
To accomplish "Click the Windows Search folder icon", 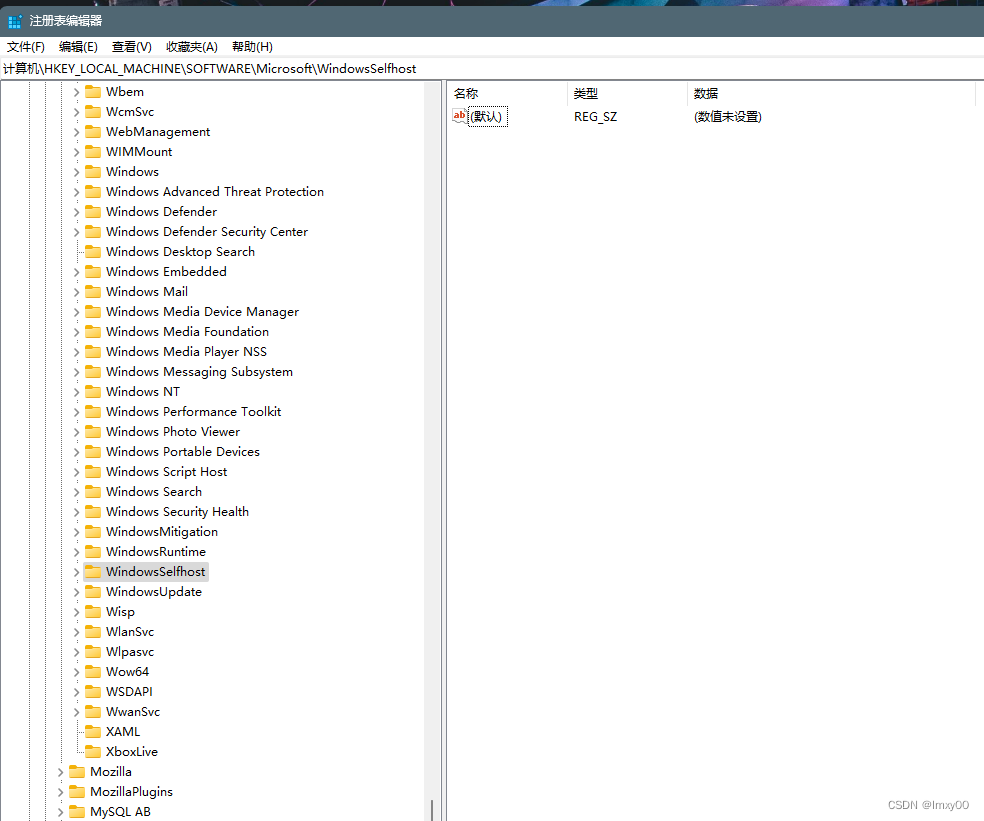I will pos(93,491).
